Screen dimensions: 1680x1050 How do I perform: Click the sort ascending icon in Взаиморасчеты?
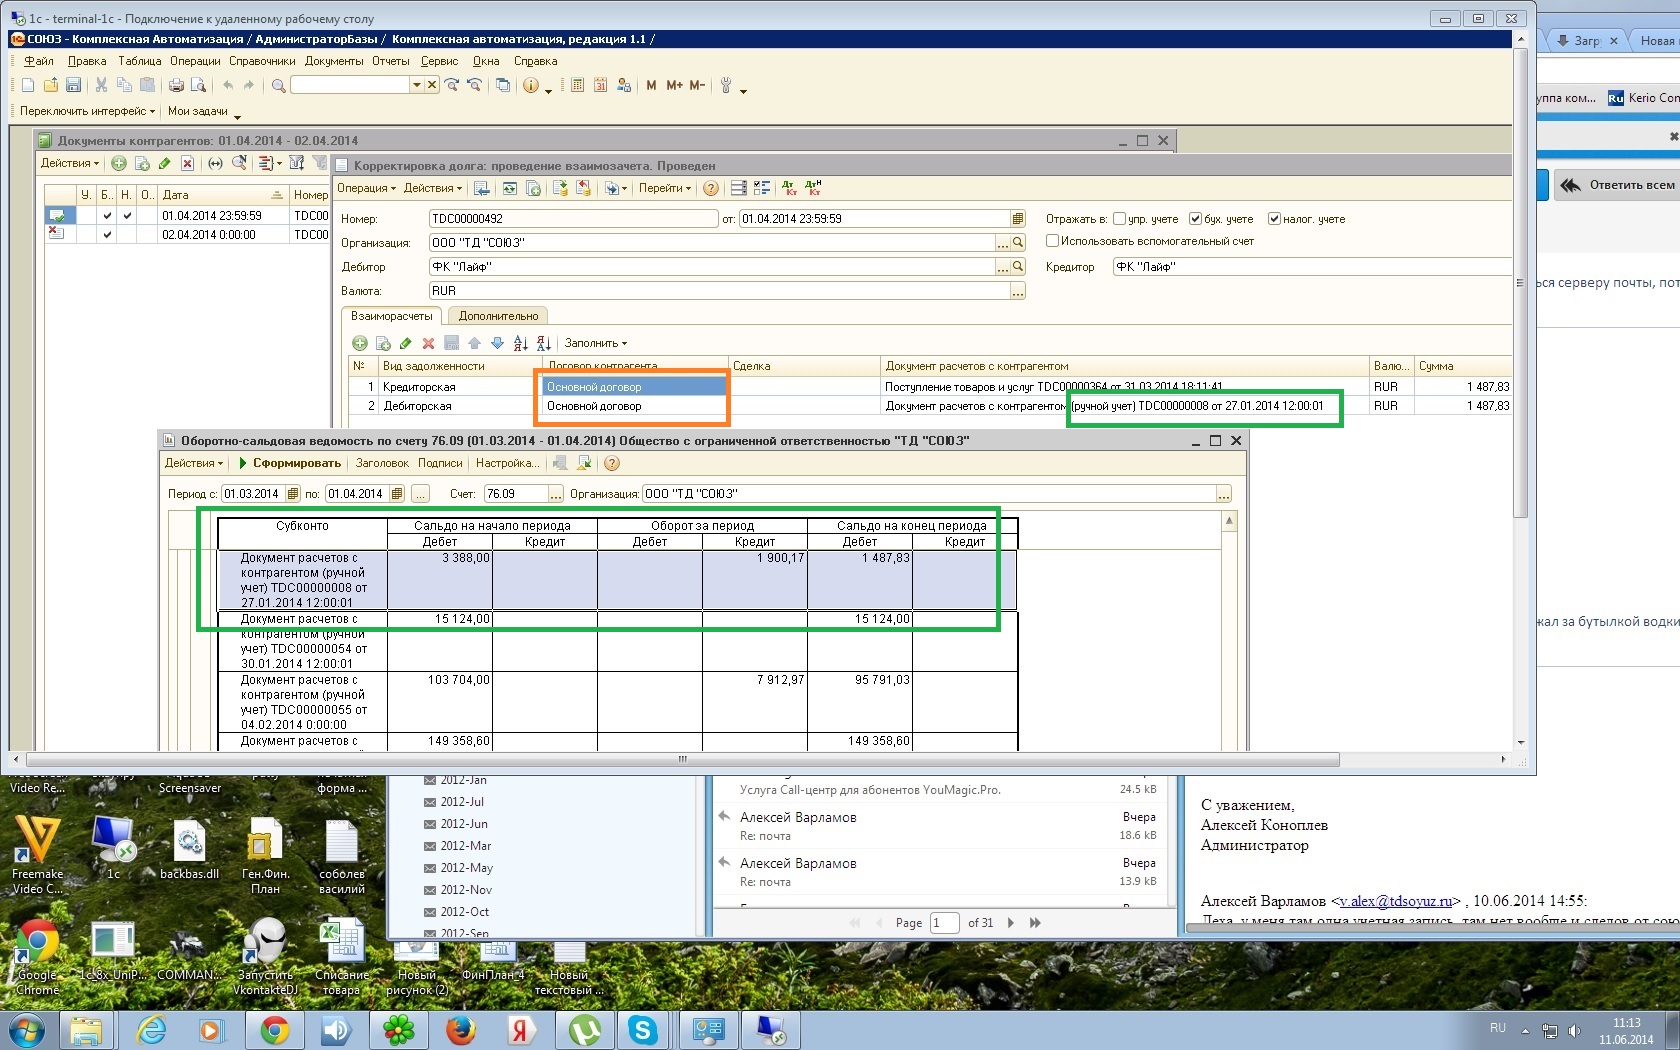(x=520, y=343)
